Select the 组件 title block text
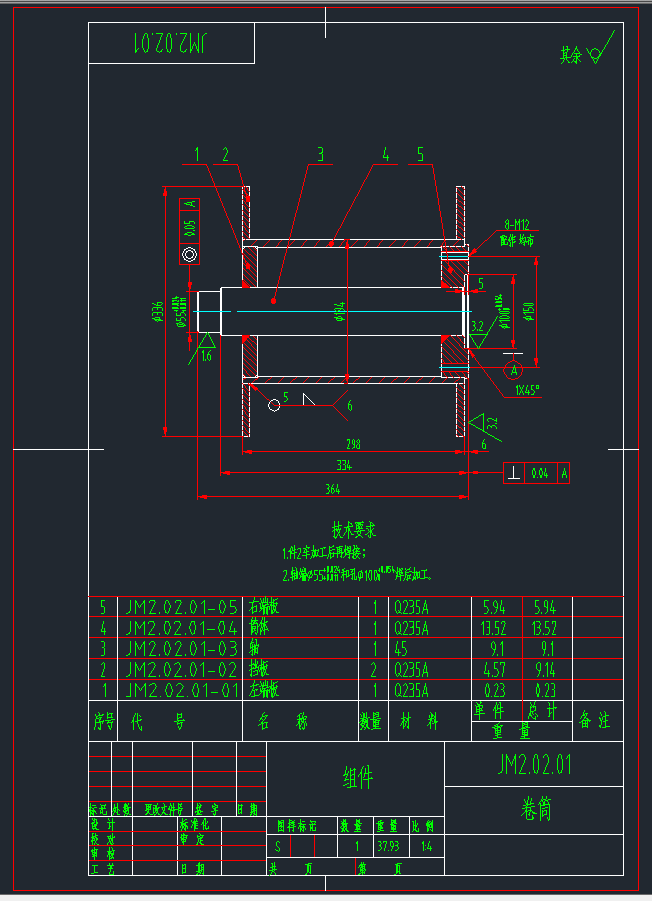Viewport: 652px width, 901px height. tap(357, 778)
